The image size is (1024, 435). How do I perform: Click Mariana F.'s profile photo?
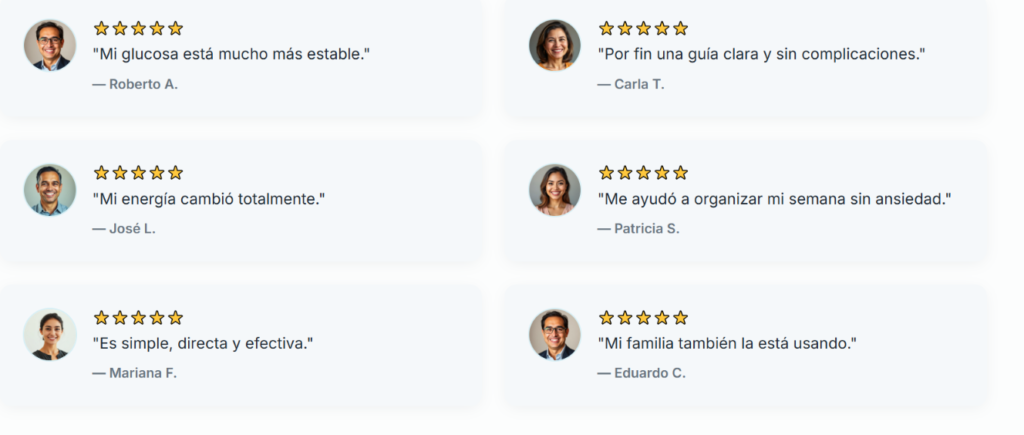coord(50,334)
